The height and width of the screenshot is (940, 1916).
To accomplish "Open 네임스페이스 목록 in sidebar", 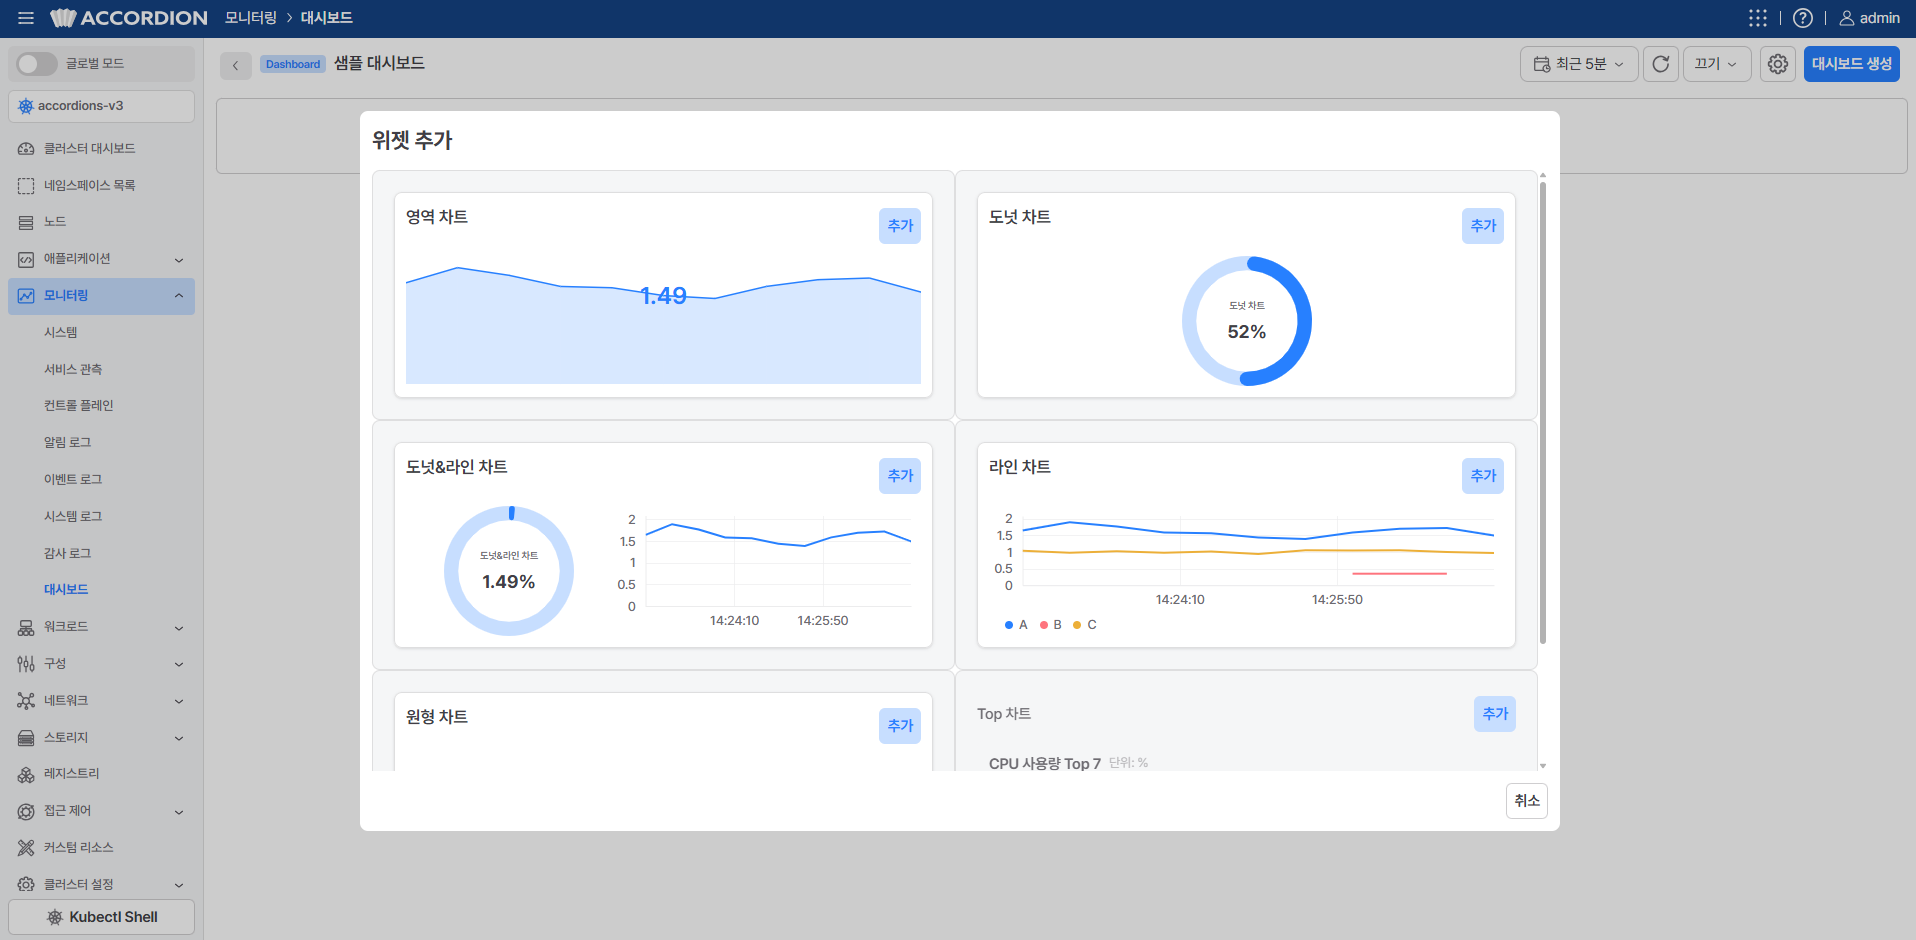I will click(101, 185).
